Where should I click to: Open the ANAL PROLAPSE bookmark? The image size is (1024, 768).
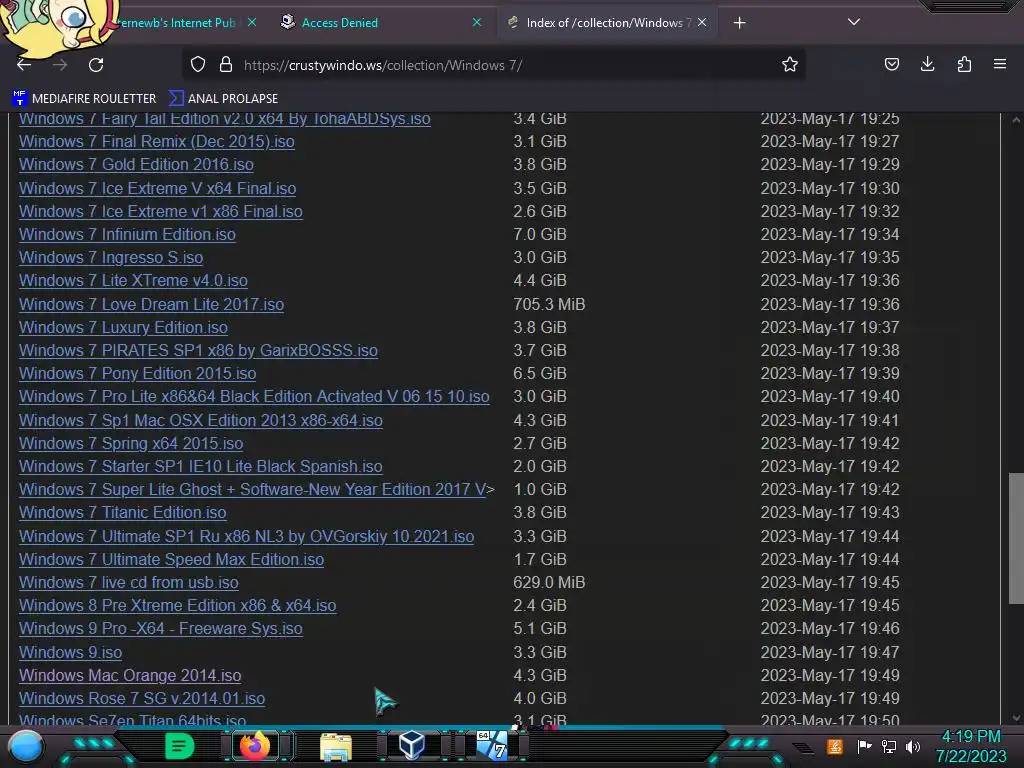223,99
